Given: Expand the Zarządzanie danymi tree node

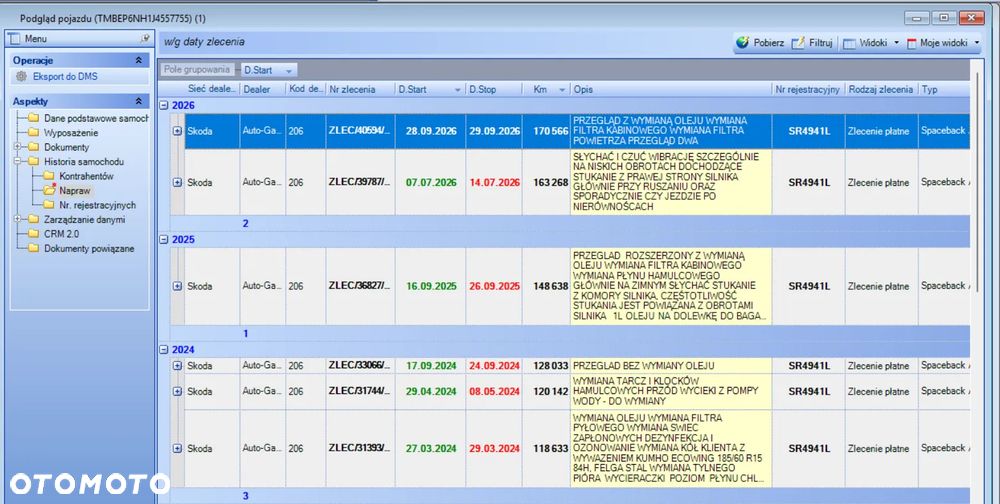Looking at the screenshot, I should click(x=17, y=219).
